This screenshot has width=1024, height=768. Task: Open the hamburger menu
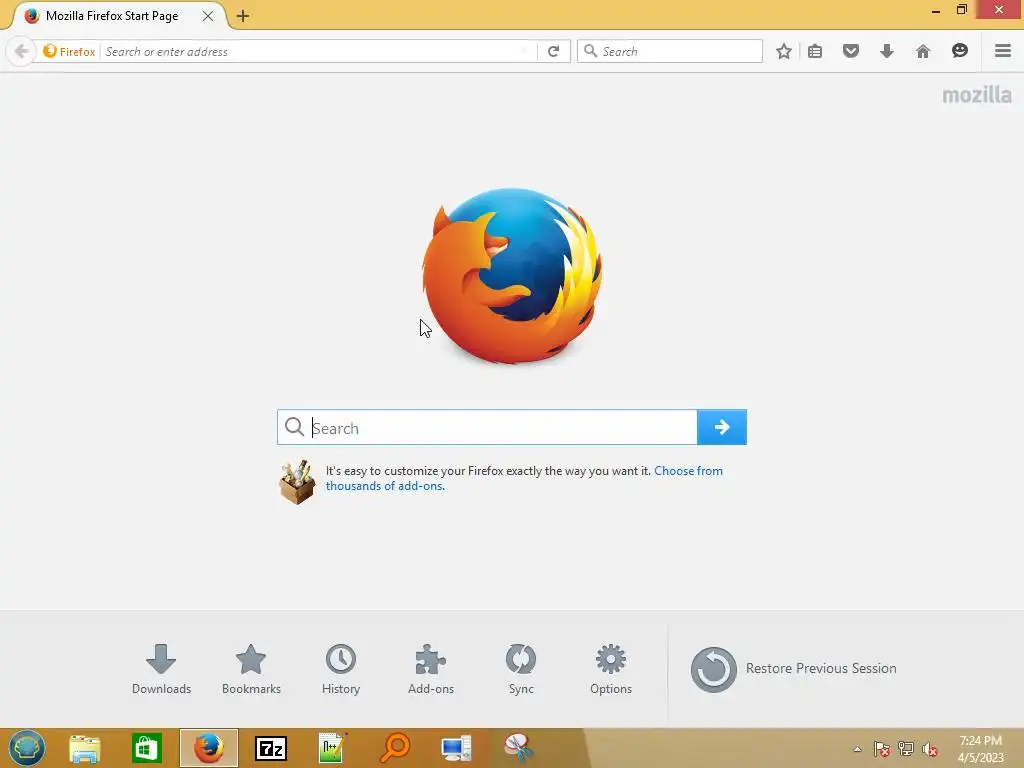(x=1003, y=51)
